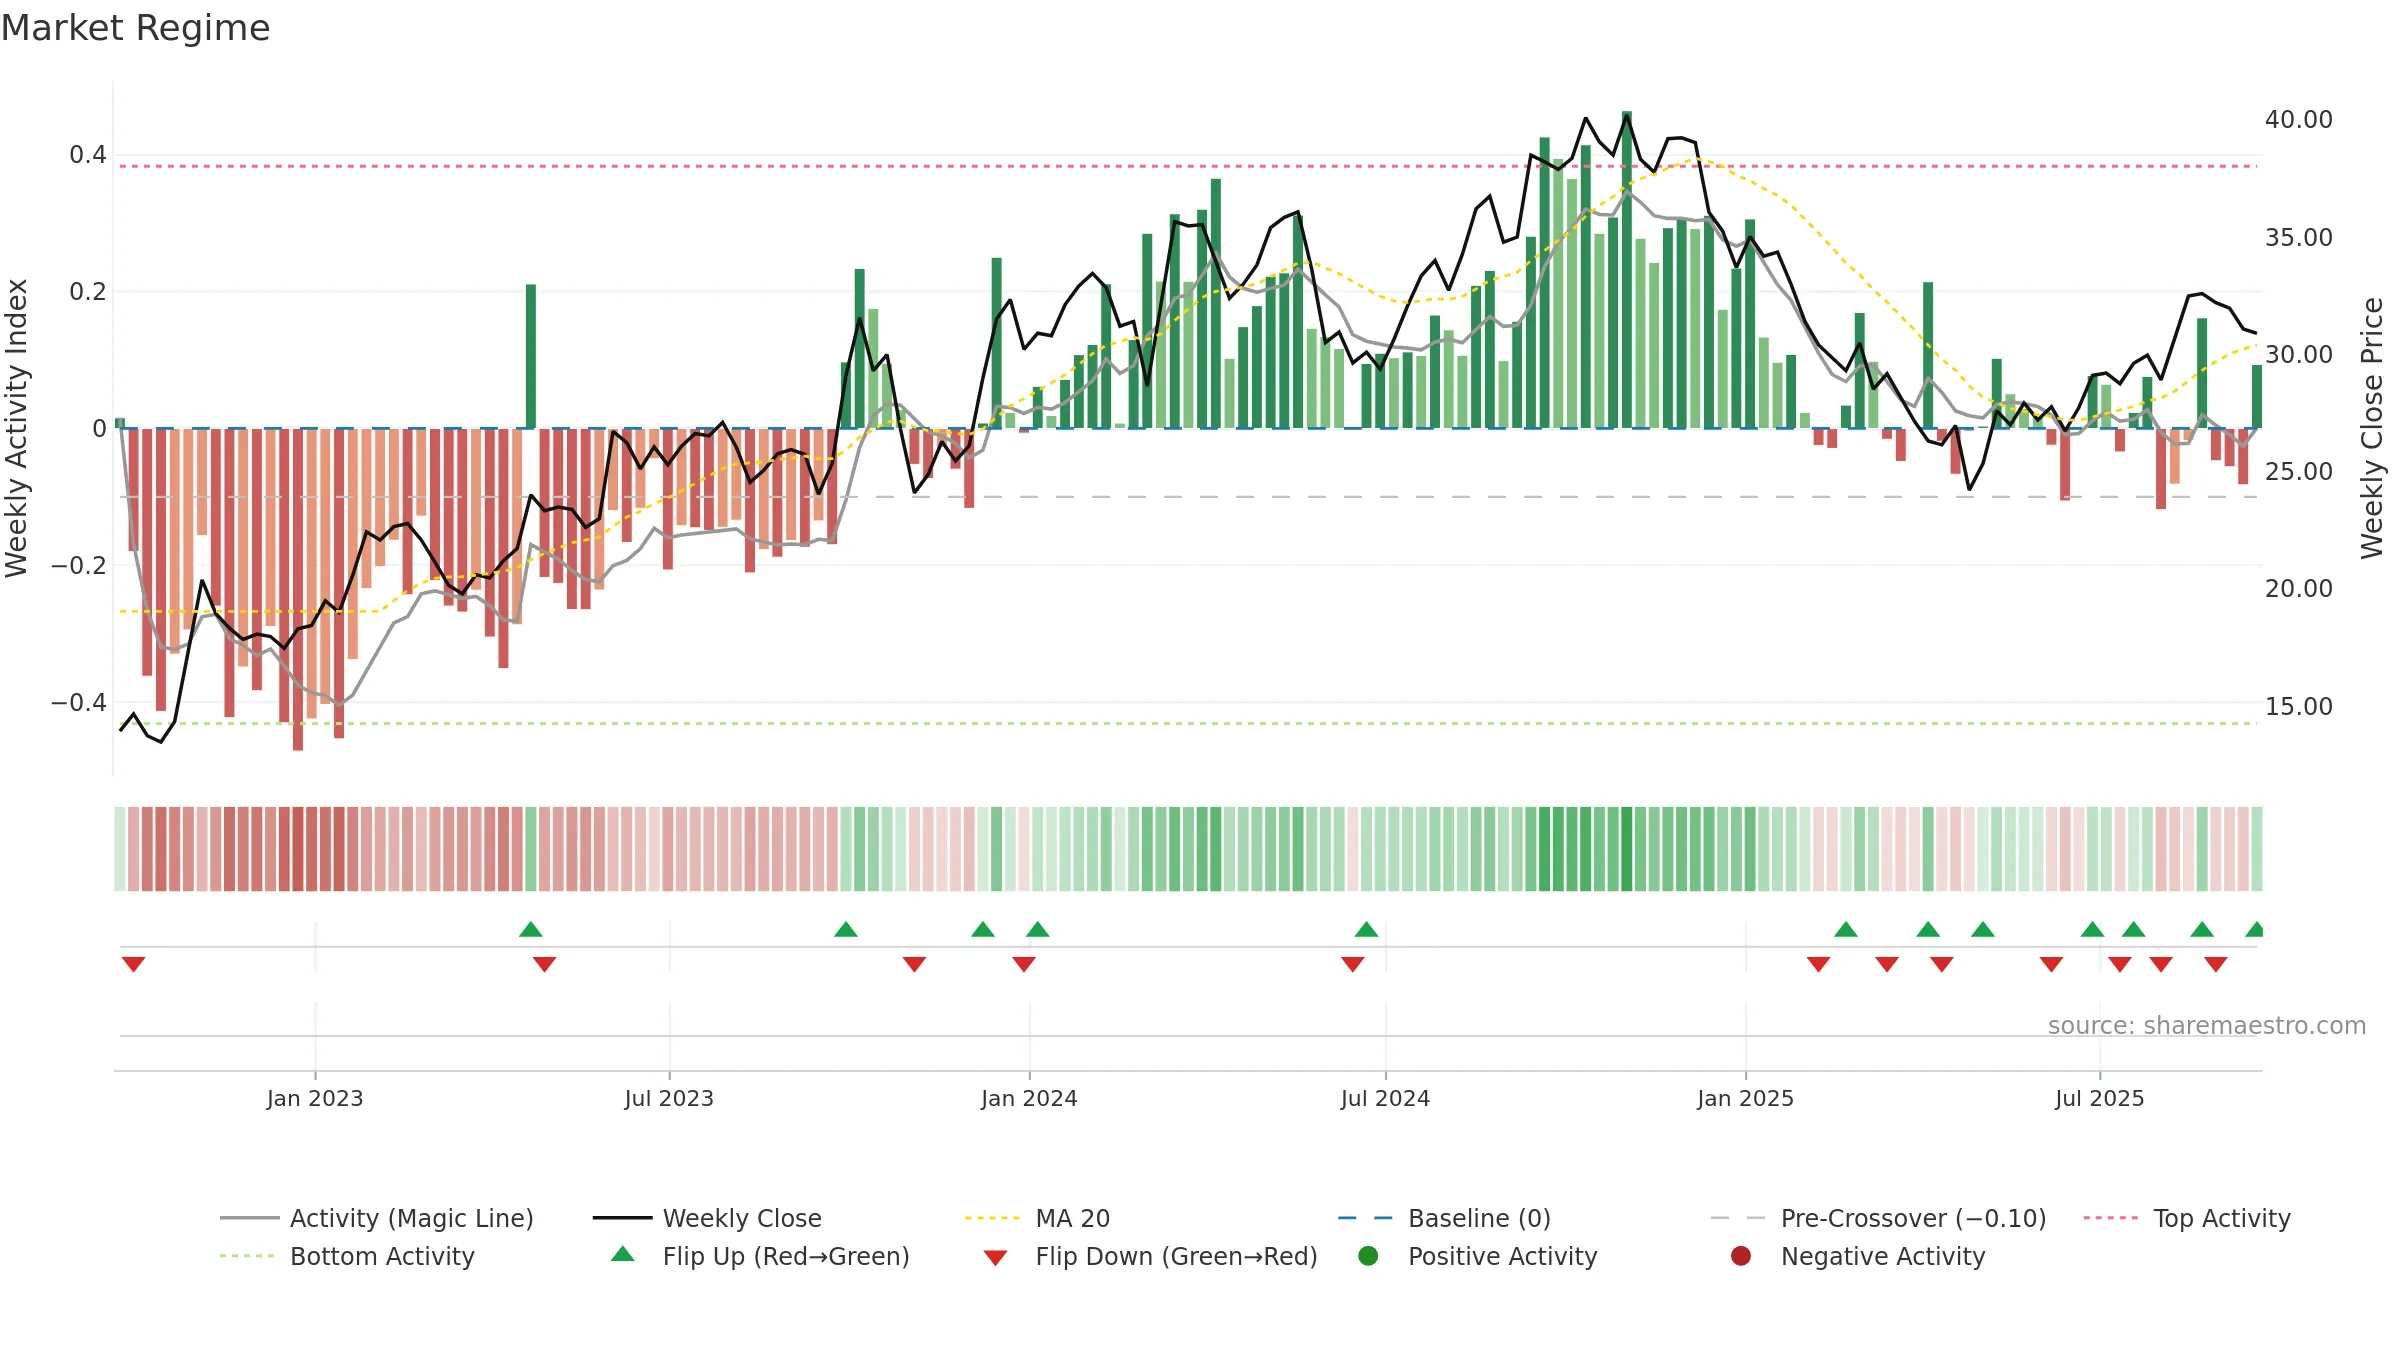Click the 25.00 price axis tick
This screenshot has height=1350, width=2400.
(2298, 472)
